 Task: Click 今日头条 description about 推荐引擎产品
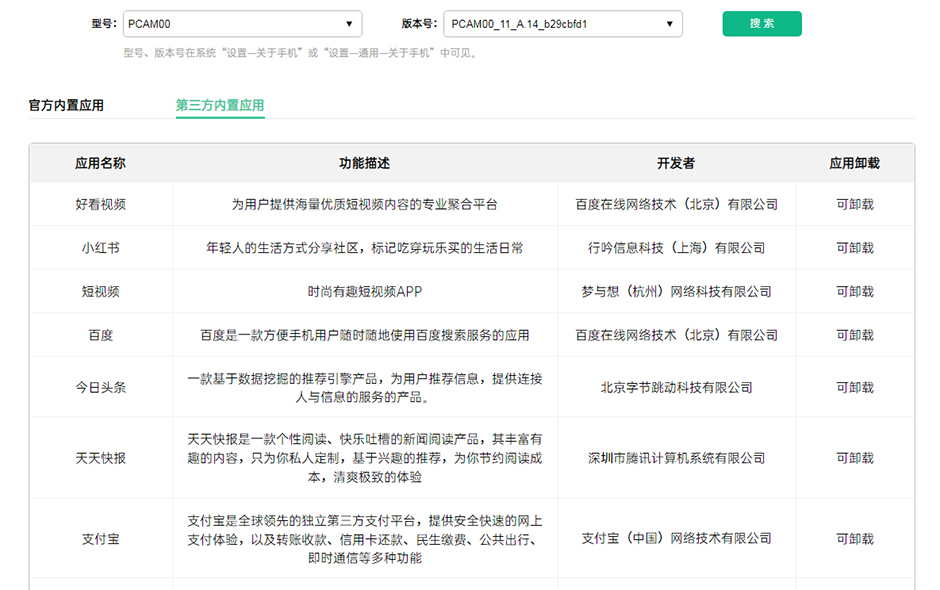click(x=364, y=388)
